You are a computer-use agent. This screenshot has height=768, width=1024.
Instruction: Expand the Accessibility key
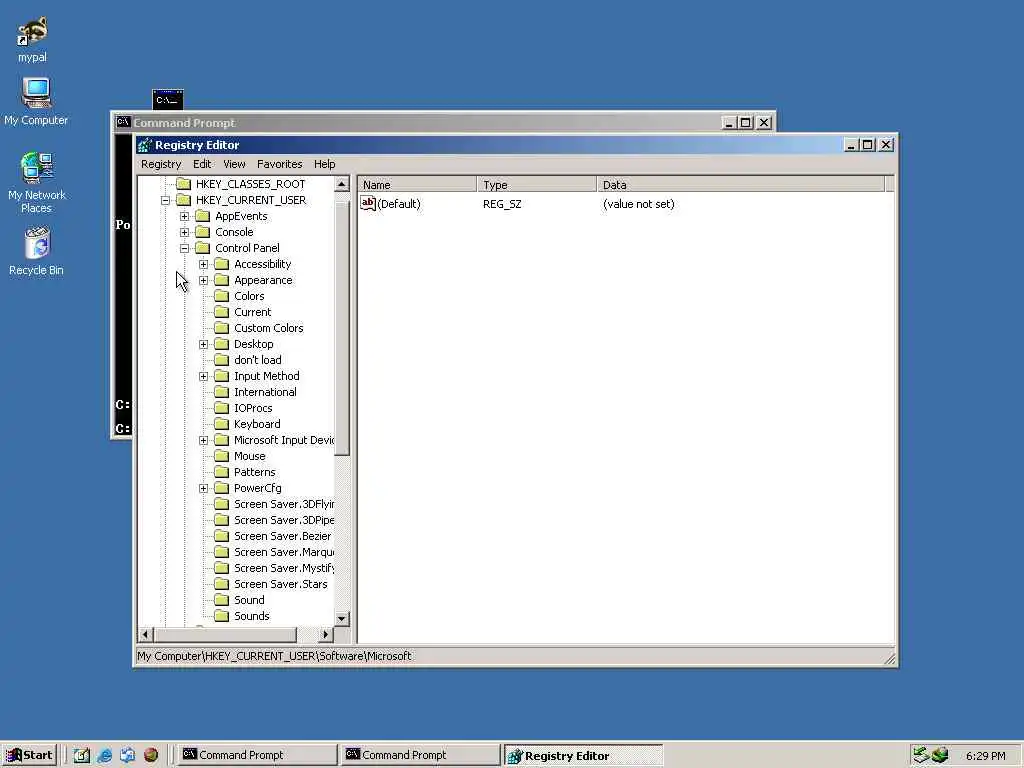point(203,264)
